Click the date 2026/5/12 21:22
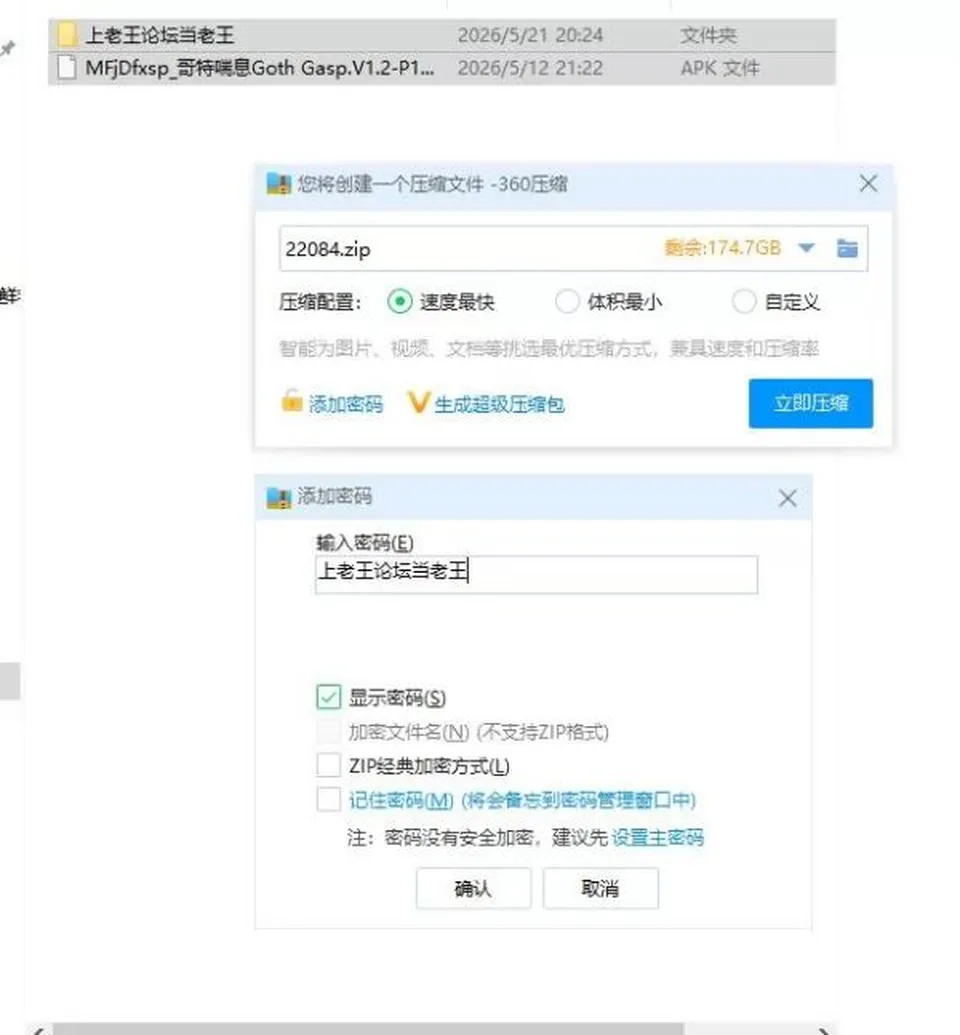 (530, 68)
